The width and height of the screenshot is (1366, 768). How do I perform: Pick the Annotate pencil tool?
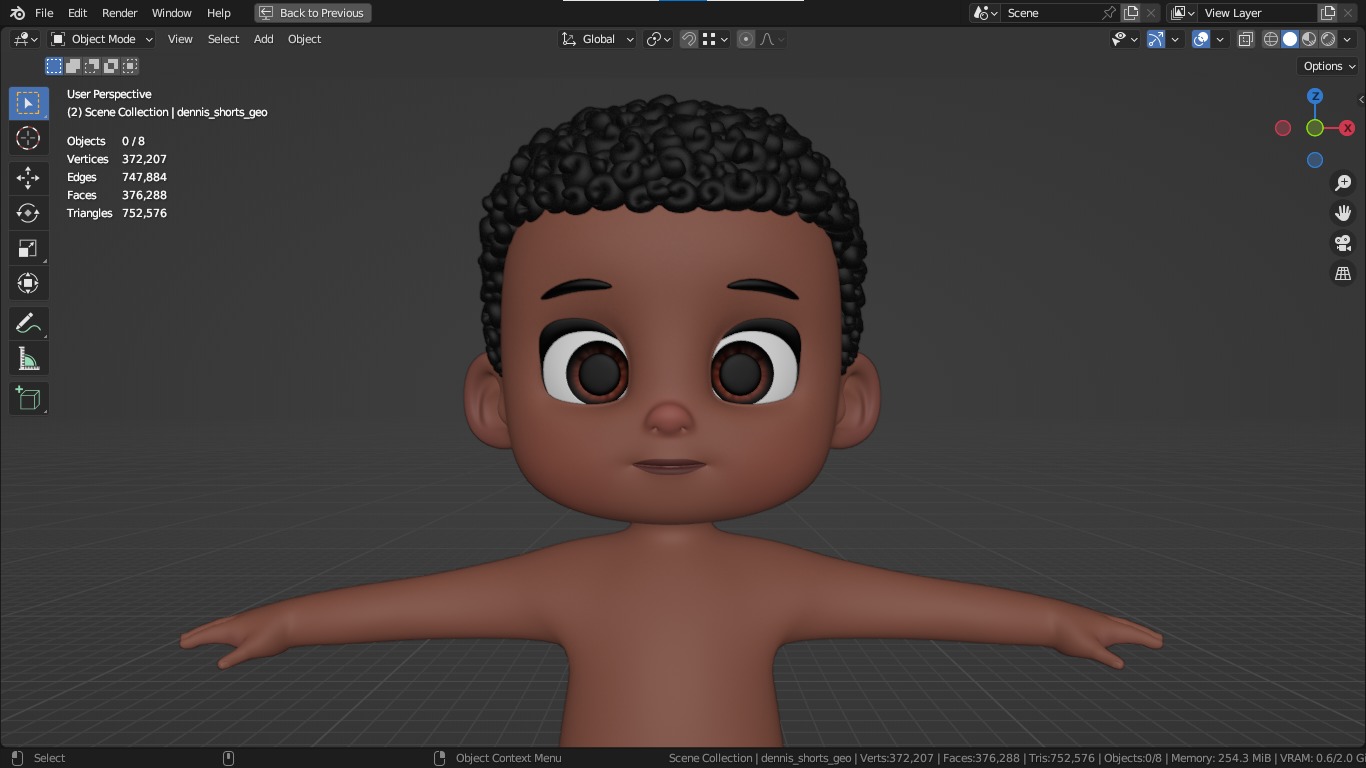coord(28,323)
